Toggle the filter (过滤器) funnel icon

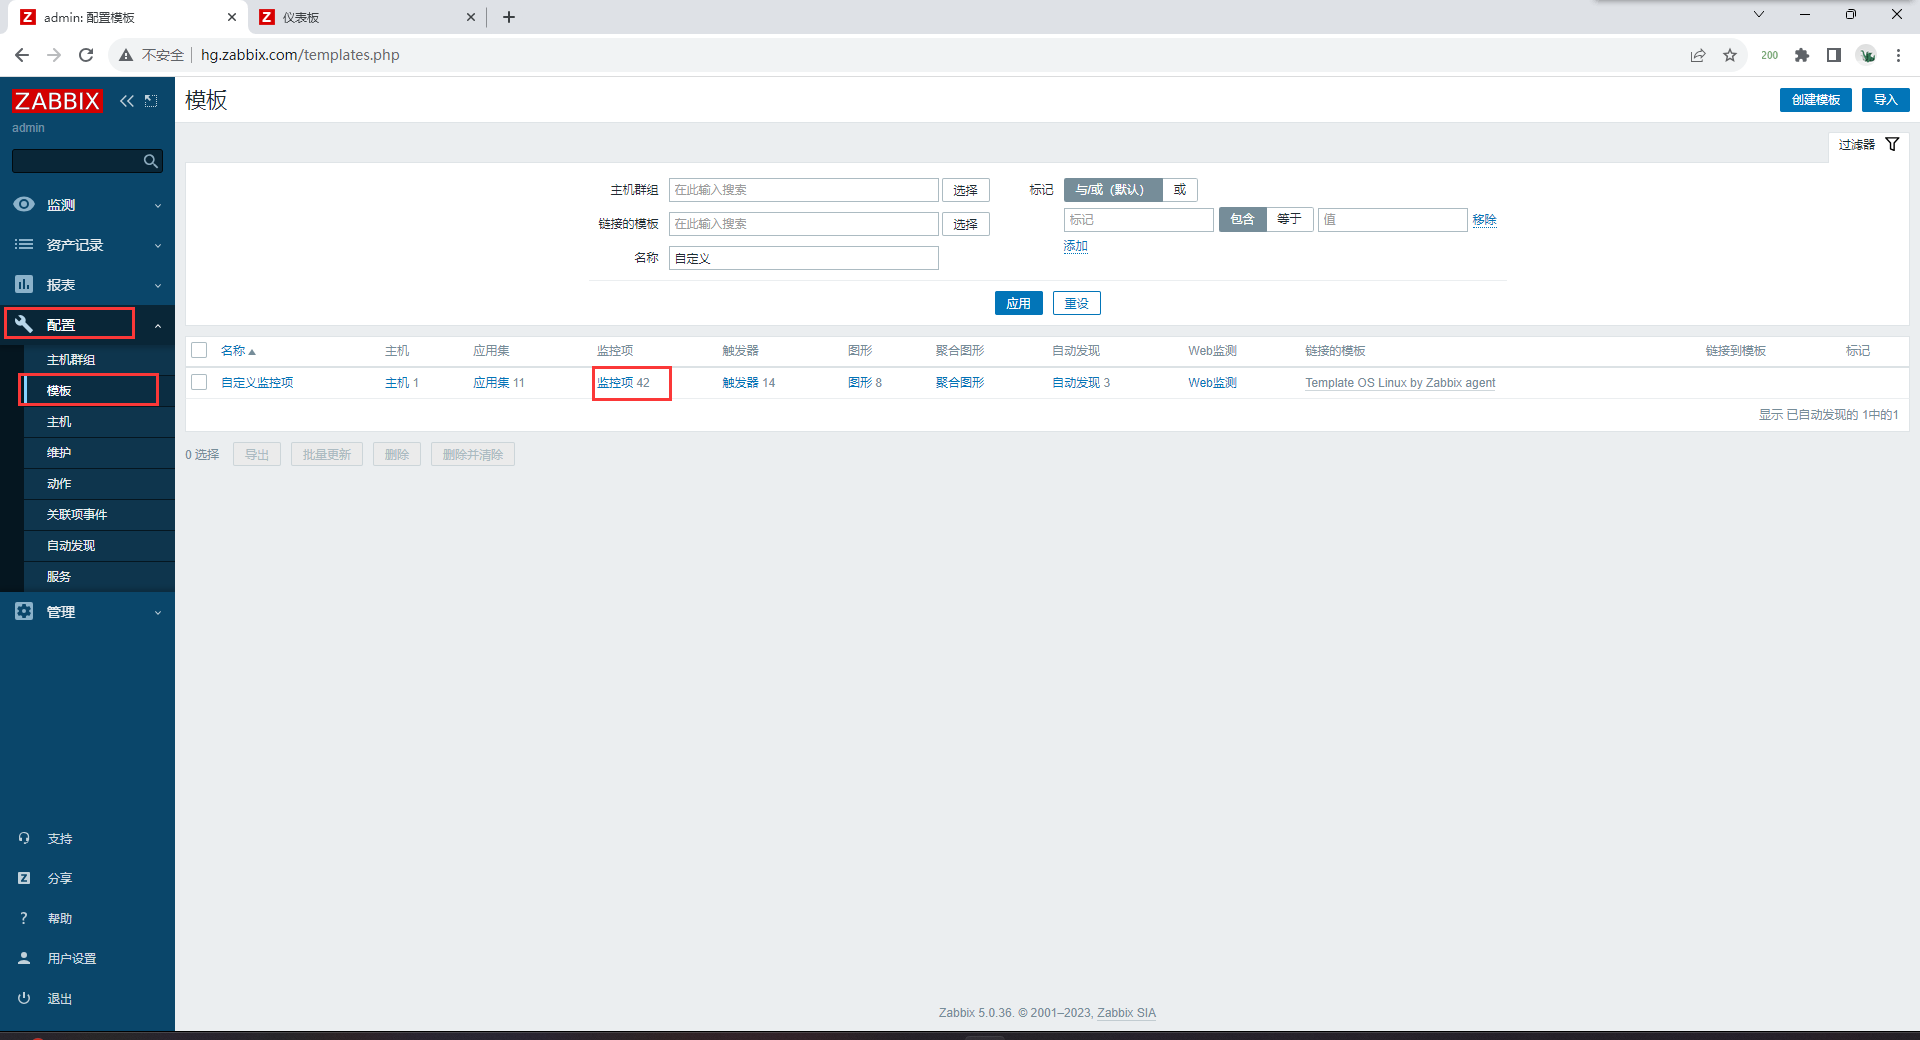1892,144
